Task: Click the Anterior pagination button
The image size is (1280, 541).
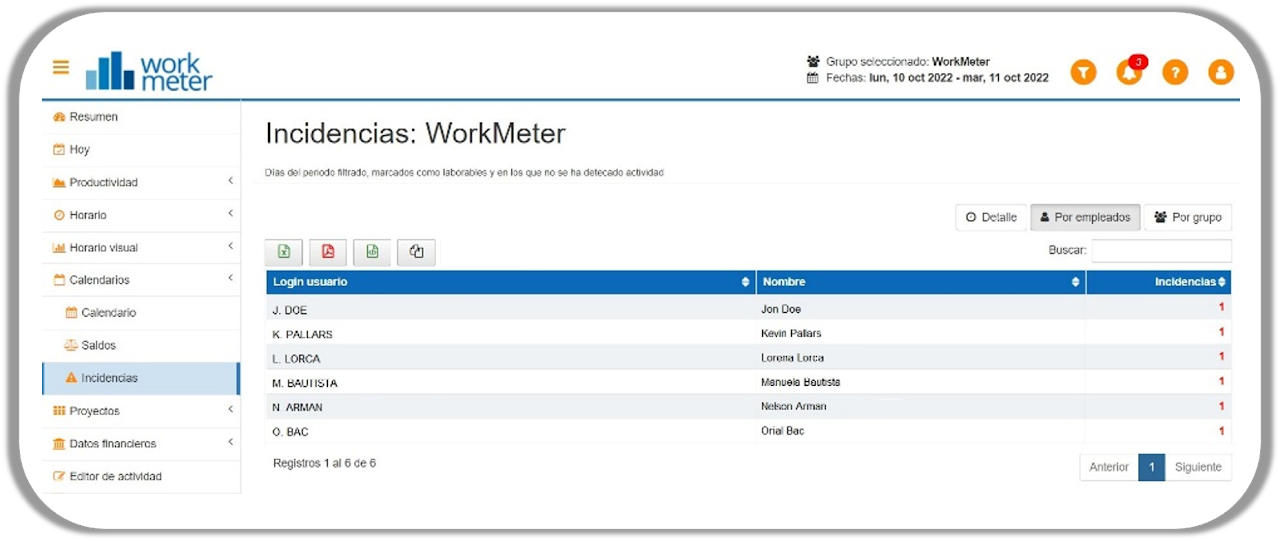Action: pyautogui.click(x=1109, y=467)
